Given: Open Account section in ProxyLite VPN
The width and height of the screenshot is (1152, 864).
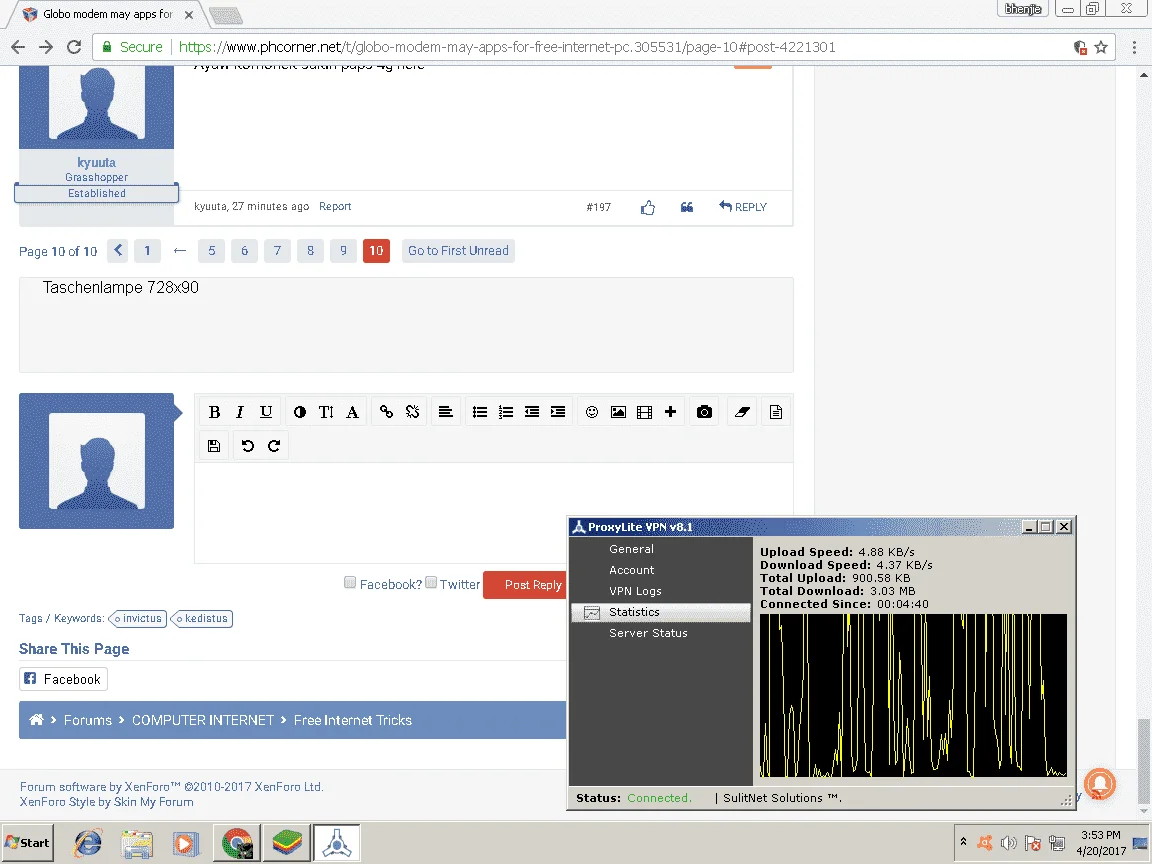Looking at the screenshot, I should pyautogui.click(x=632, y=570).
